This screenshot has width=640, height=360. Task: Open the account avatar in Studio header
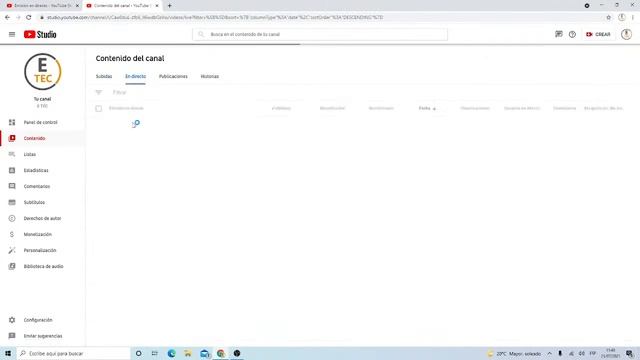(x=626, y=34)
